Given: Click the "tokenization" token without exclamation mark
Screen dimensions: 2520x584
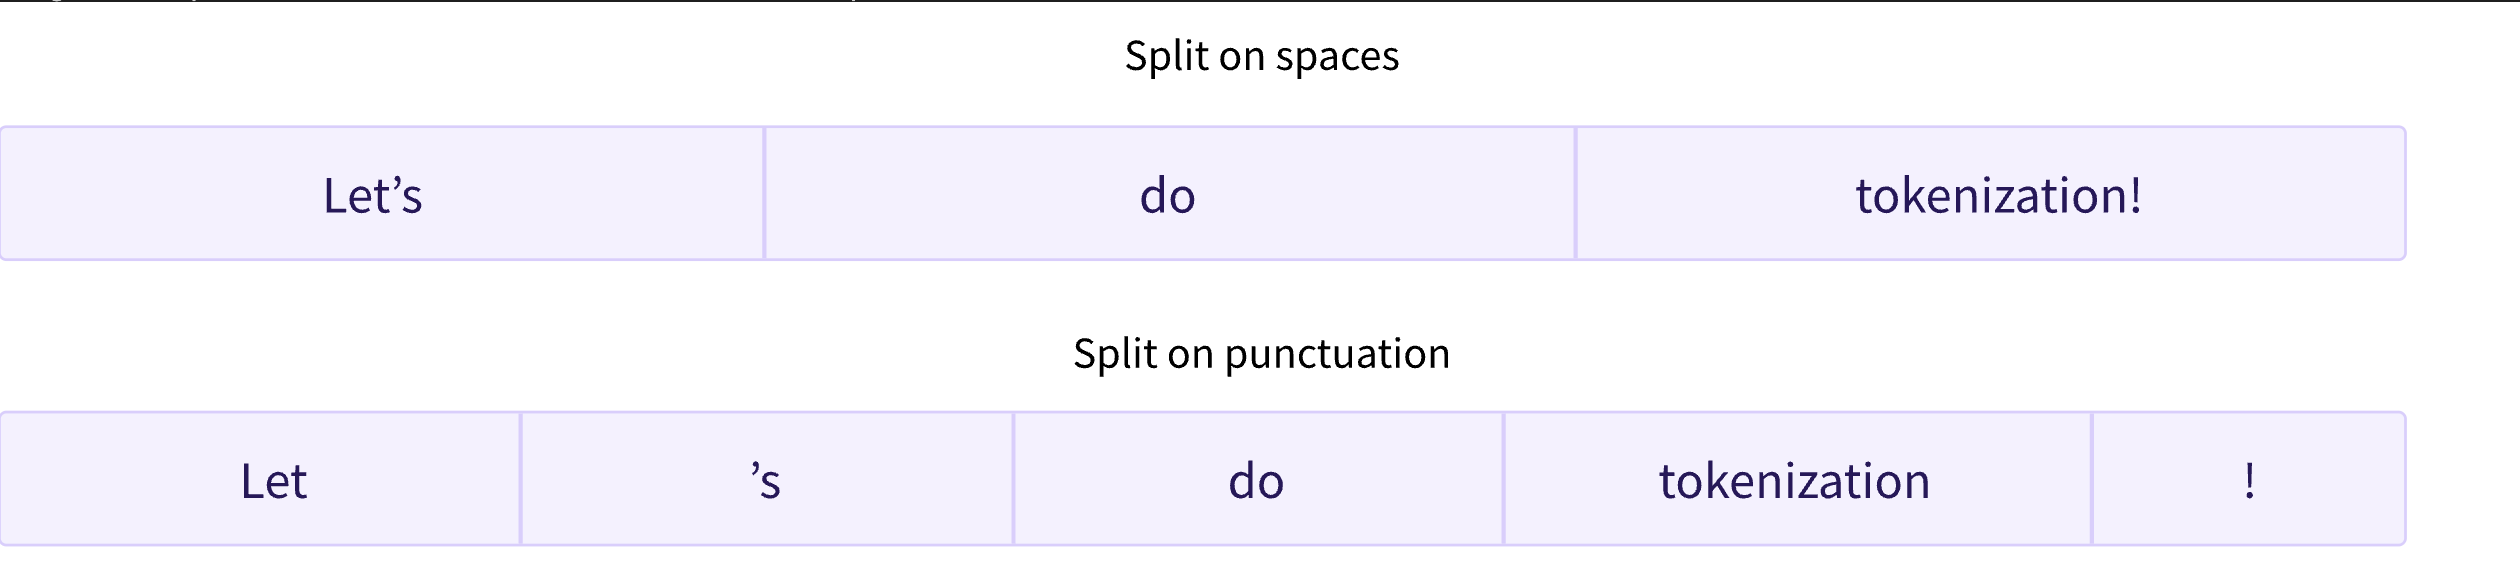Looking at the screenshot, I should click(1798, 479).
